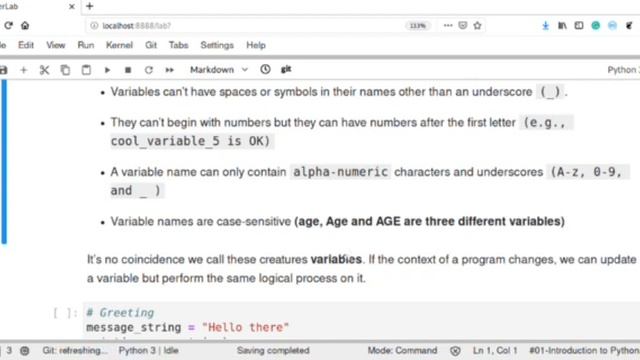Viewport: 640px width, 360px height.
Task: Open the Kernel menu
Action: pos(119,45)
